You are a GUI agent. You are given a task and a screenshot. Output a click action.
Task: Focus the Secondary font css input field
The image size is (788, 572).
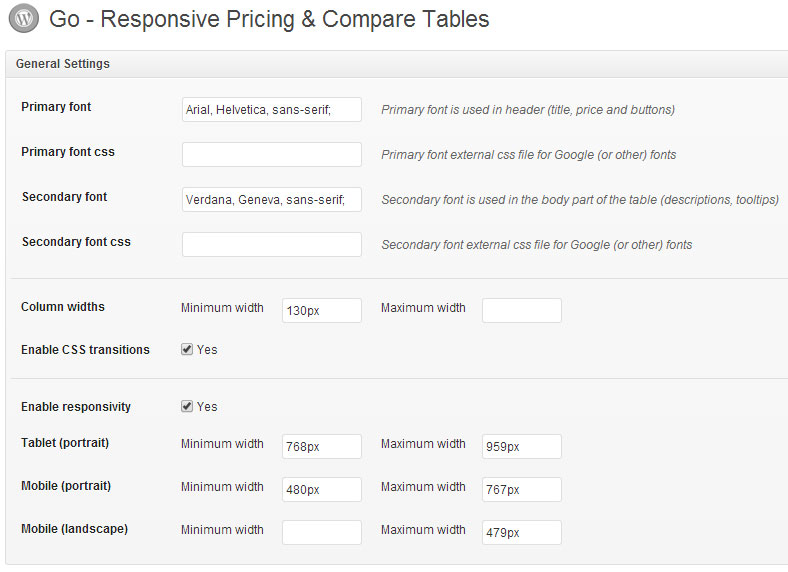point(272,244)
